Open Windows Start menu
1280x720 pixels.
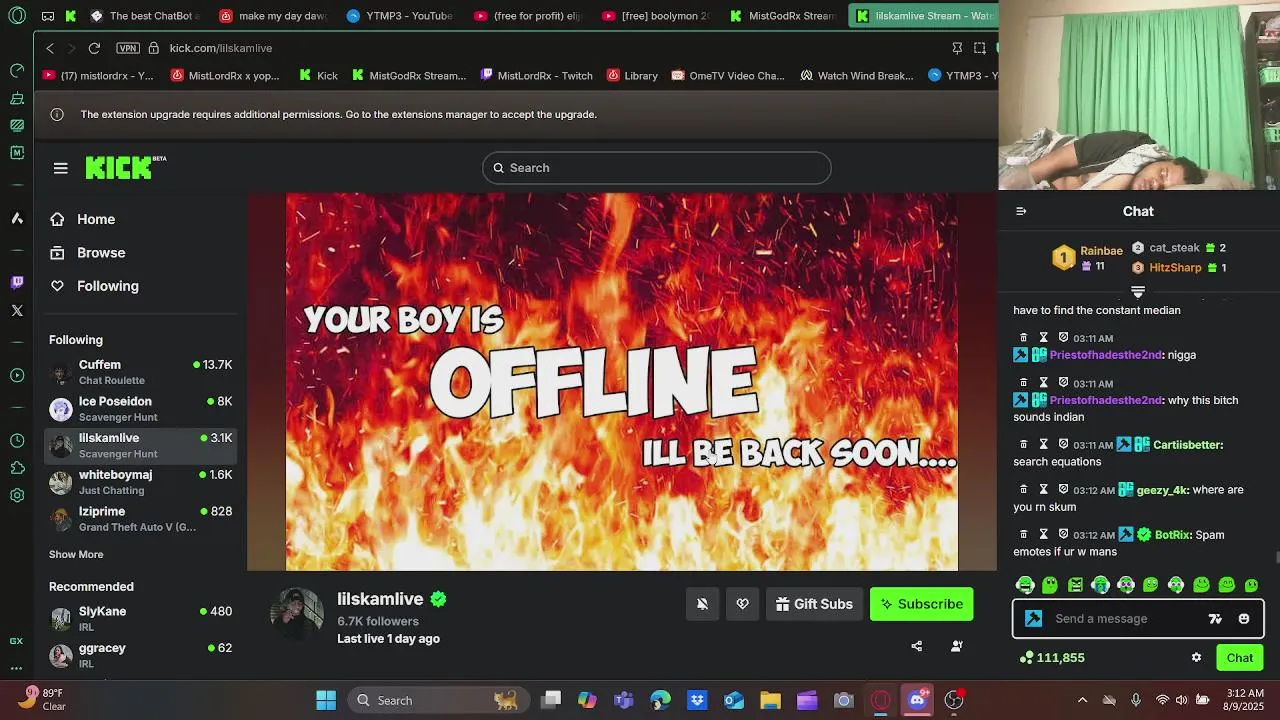(x=326, y=700)
